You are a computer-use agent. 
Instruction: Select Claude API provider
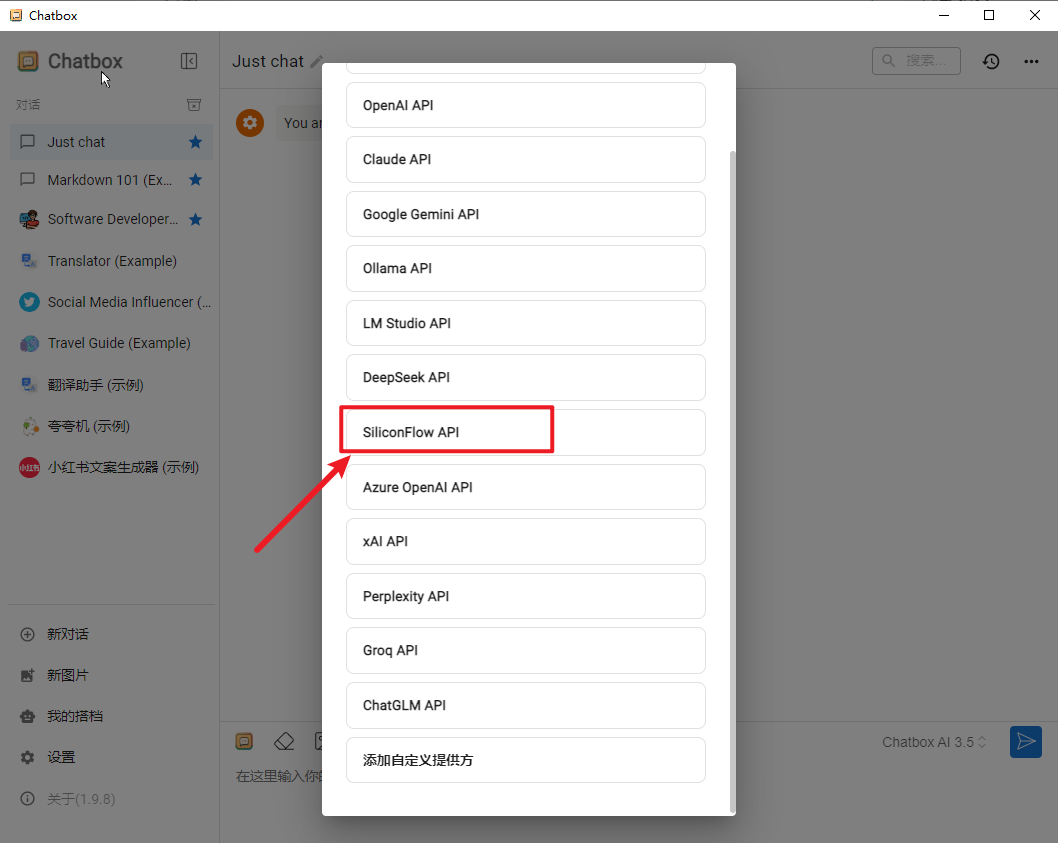[526, 159]
